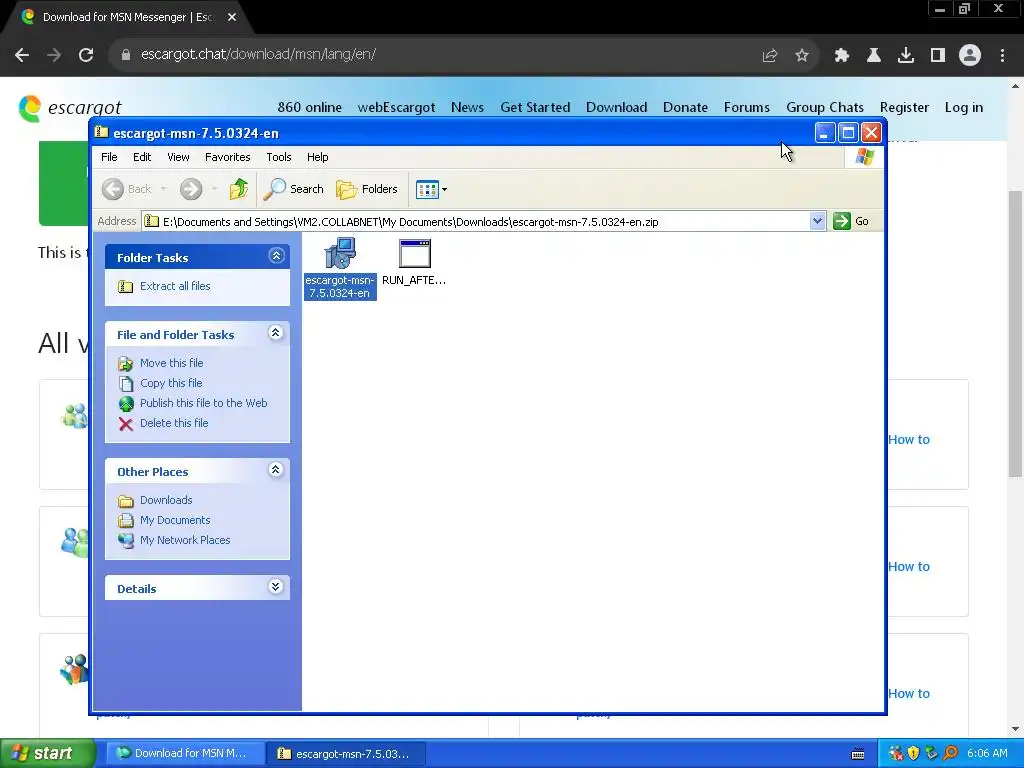Select the RUN_AFTE... file icon
The height and width of the screenshot is (768, 1024).
pos(415,253)
